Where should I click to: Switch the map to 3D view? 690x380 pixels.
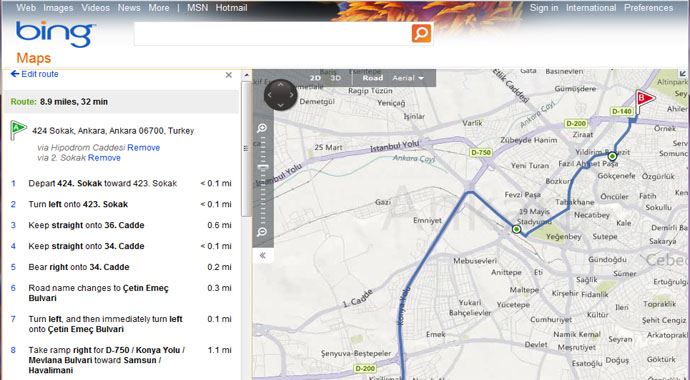(336, 78)
